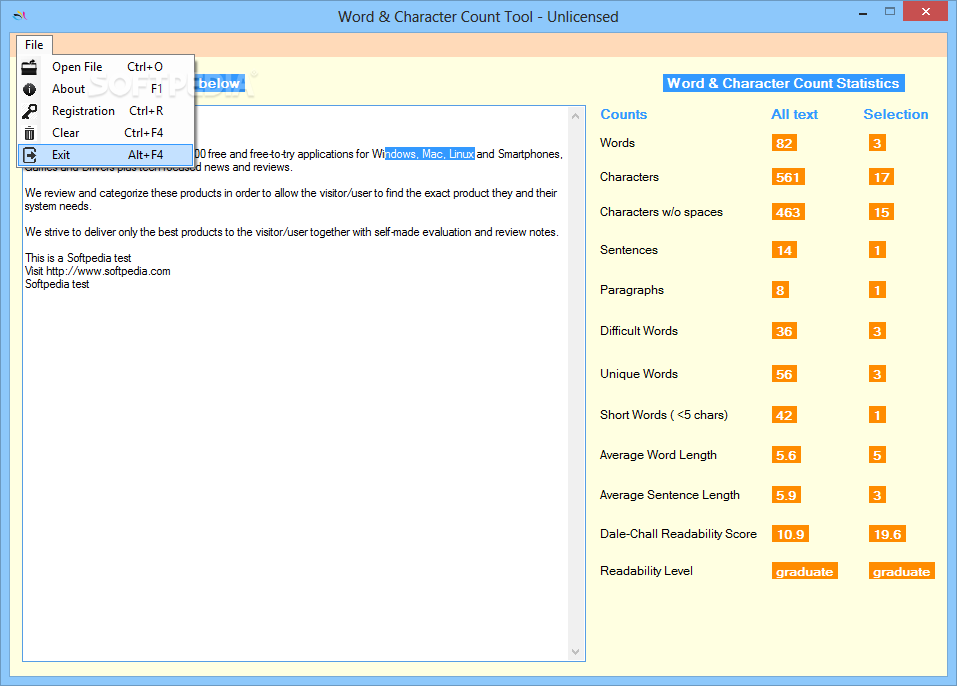
Task: Close the Word & Character Count Tool window
Action: tap(925, 12)
